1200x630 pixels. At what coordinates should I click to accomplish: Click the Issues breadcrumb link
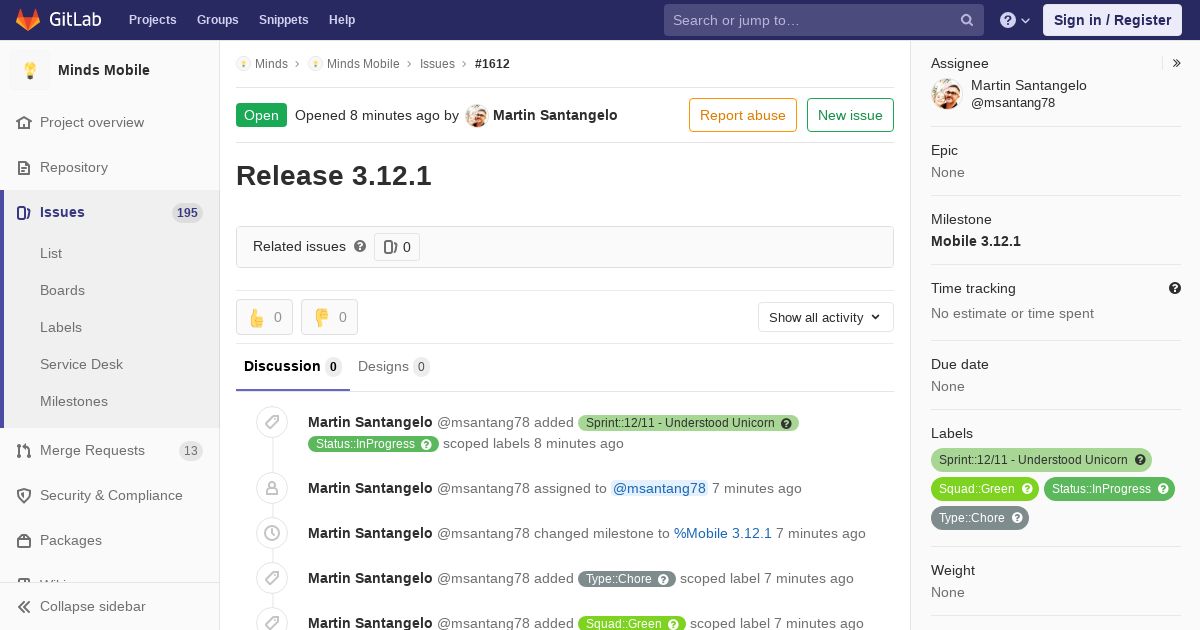coord(437,64)
